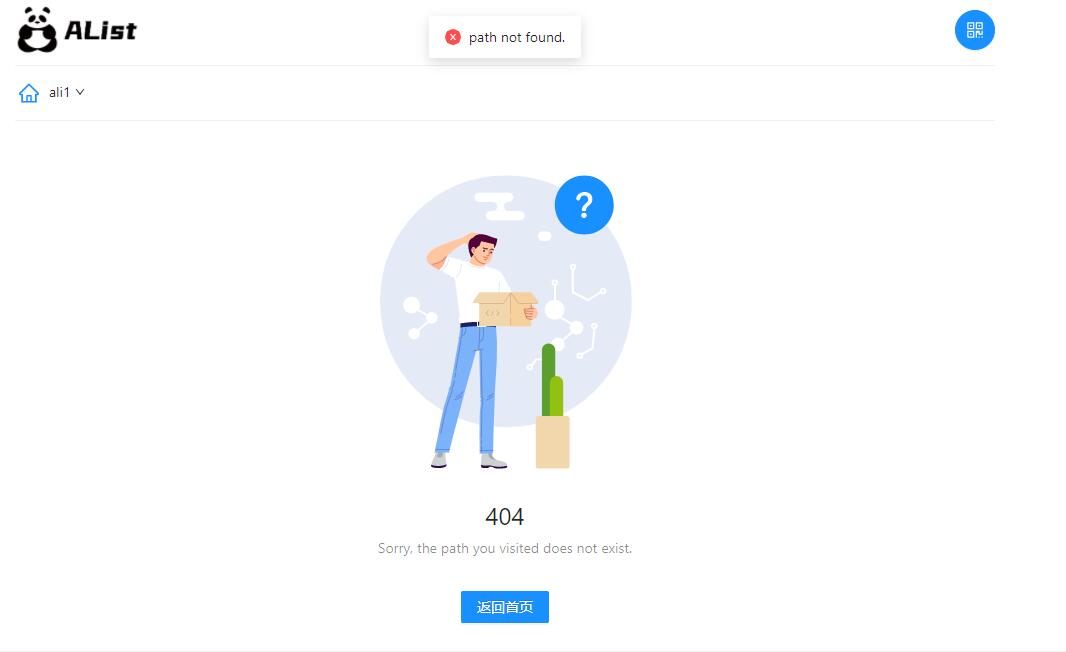1066x652 pixels.
Task: Click the AList panda logo
Action: click(37, 30)
